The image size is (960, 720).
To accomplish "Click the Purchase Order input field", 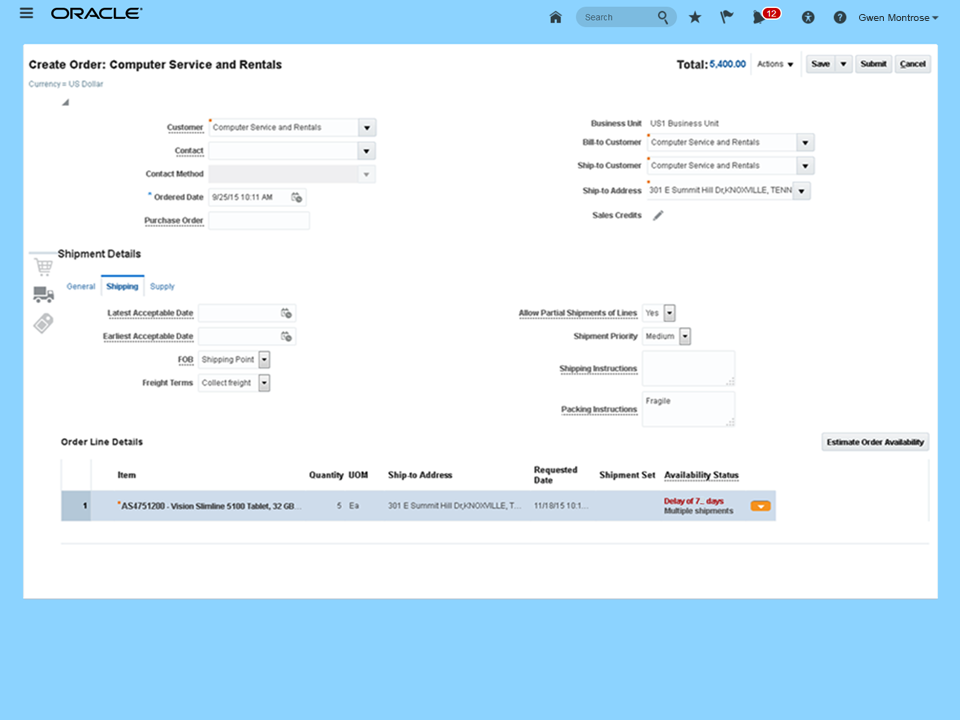I will coord(258,220).
